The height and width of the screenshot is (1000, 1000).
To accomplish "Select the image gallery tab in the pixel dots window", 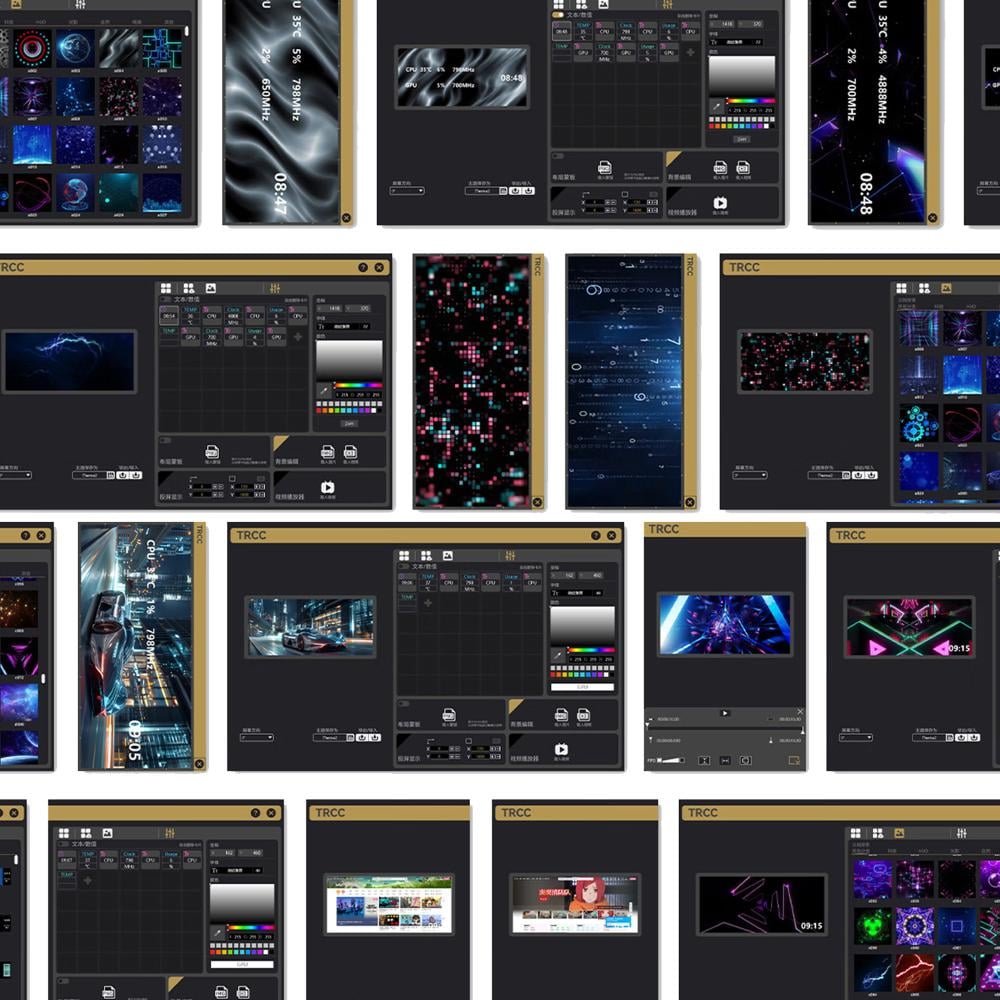I will click(x=946, y=288).
